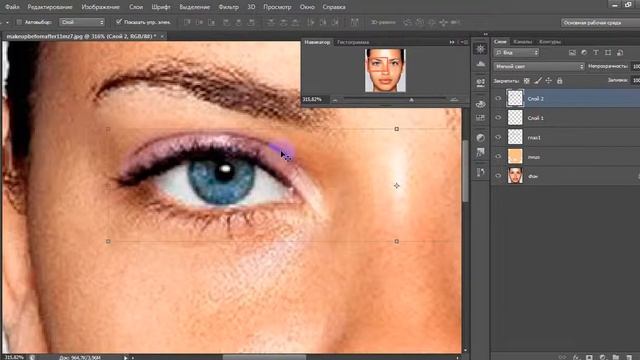Open the workspace switcher dropdown

point(600,22)
